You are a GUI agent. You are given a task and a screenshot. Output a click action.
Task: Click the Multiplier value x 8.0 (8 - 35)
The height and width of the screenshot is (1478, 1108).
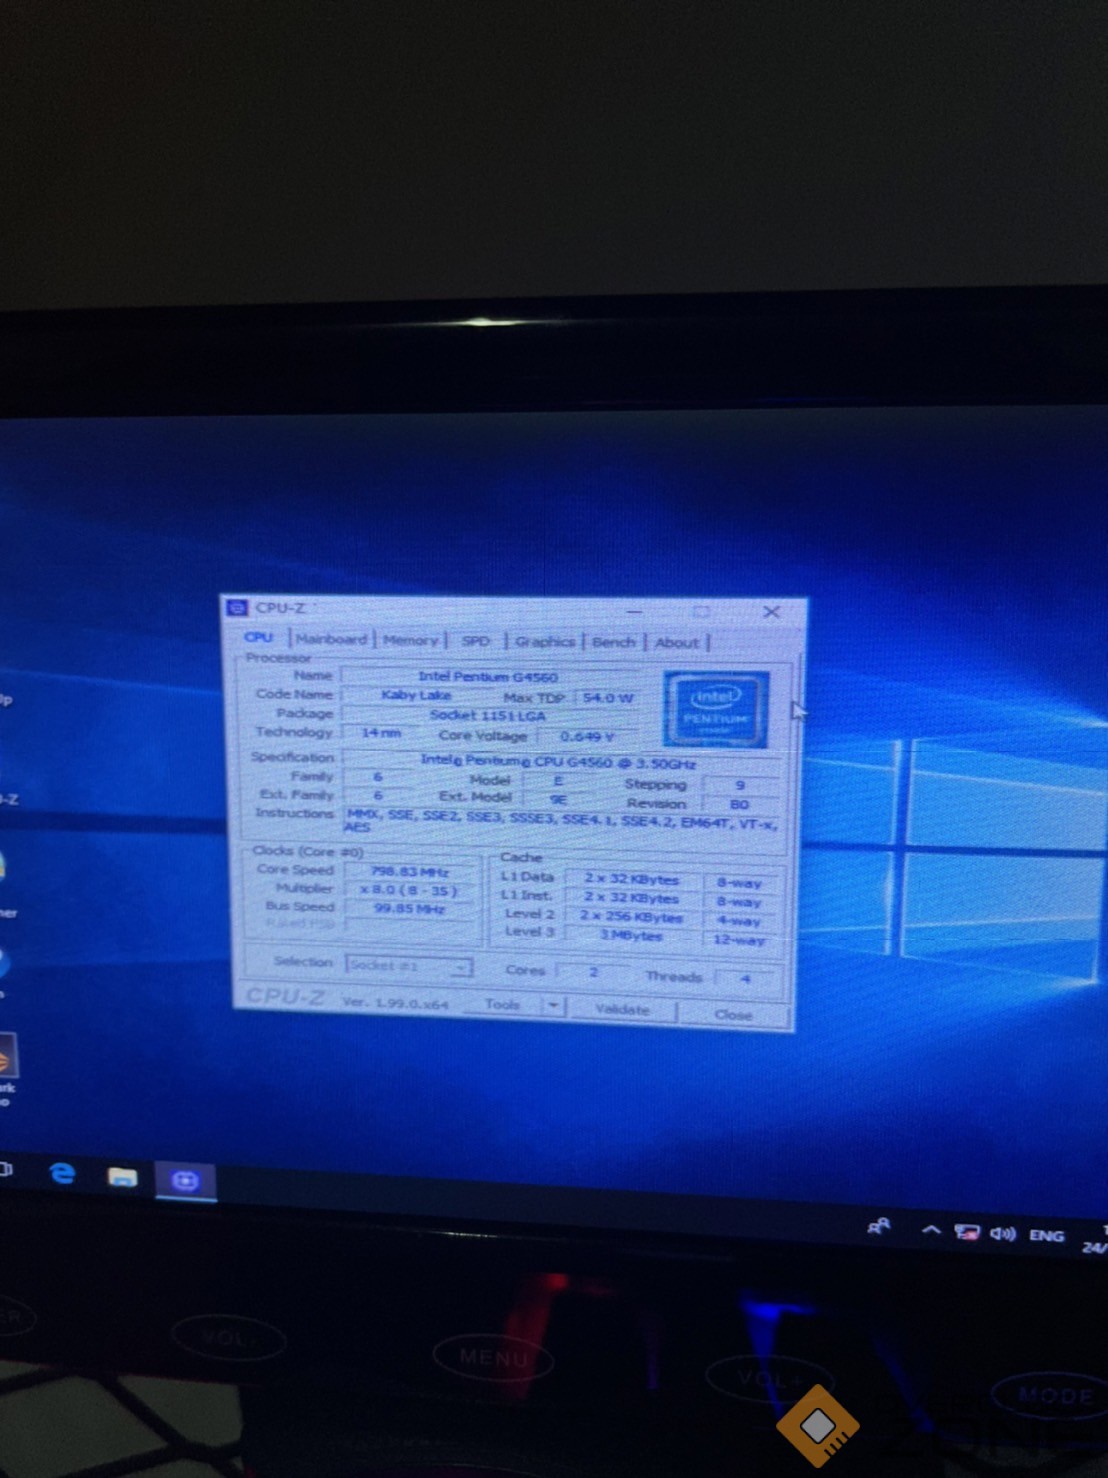pyautogui.click(x=410, y=890)
